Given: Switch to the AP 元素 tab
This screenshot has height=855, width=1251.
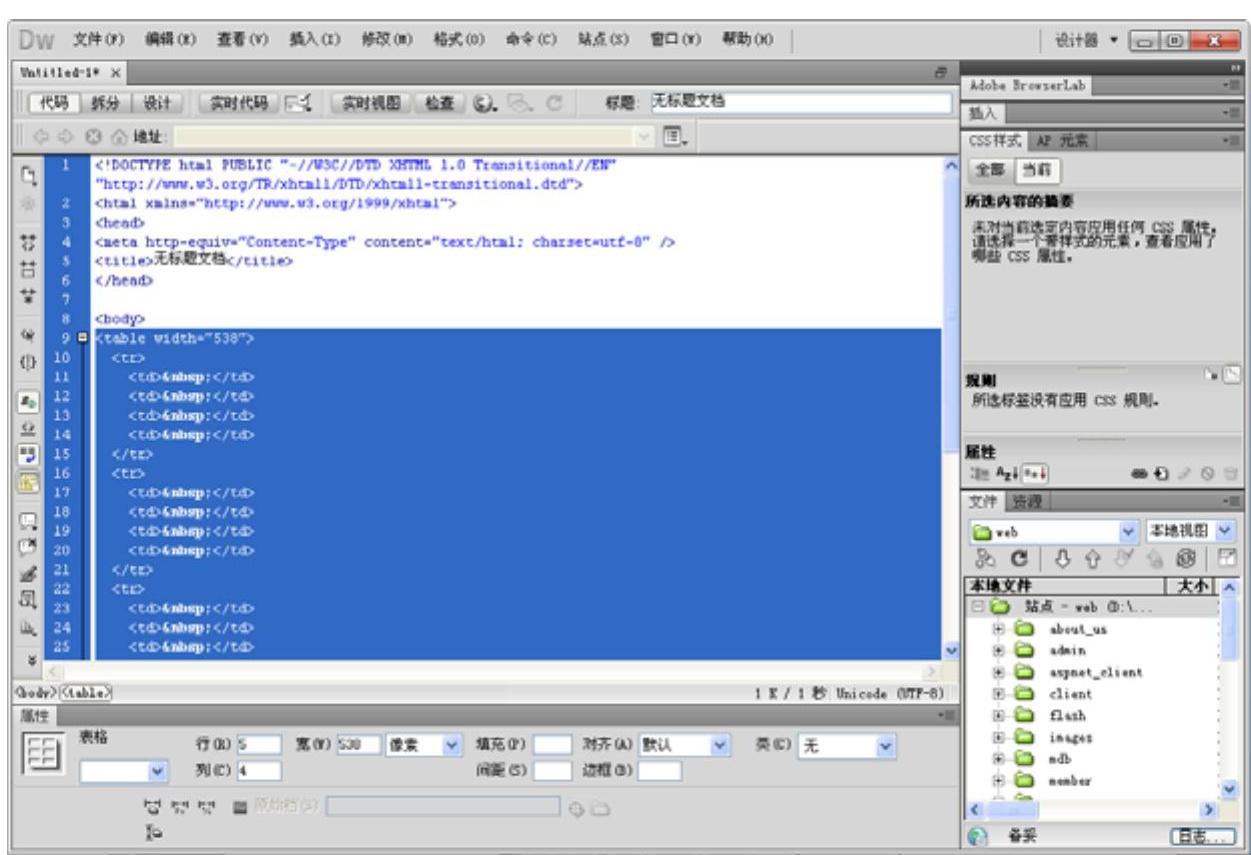Looking at the screenshot, I should [x=1061, y=140].
